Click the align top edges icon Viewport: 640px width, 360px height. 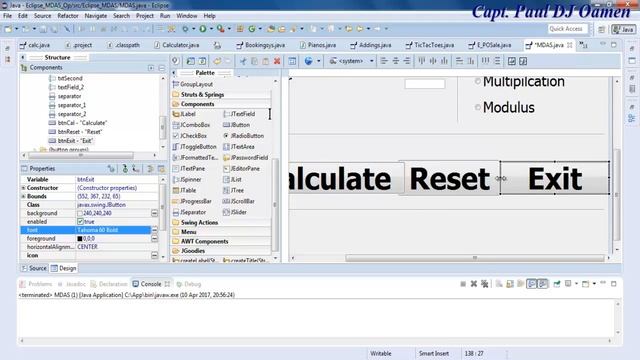[422, 61]
